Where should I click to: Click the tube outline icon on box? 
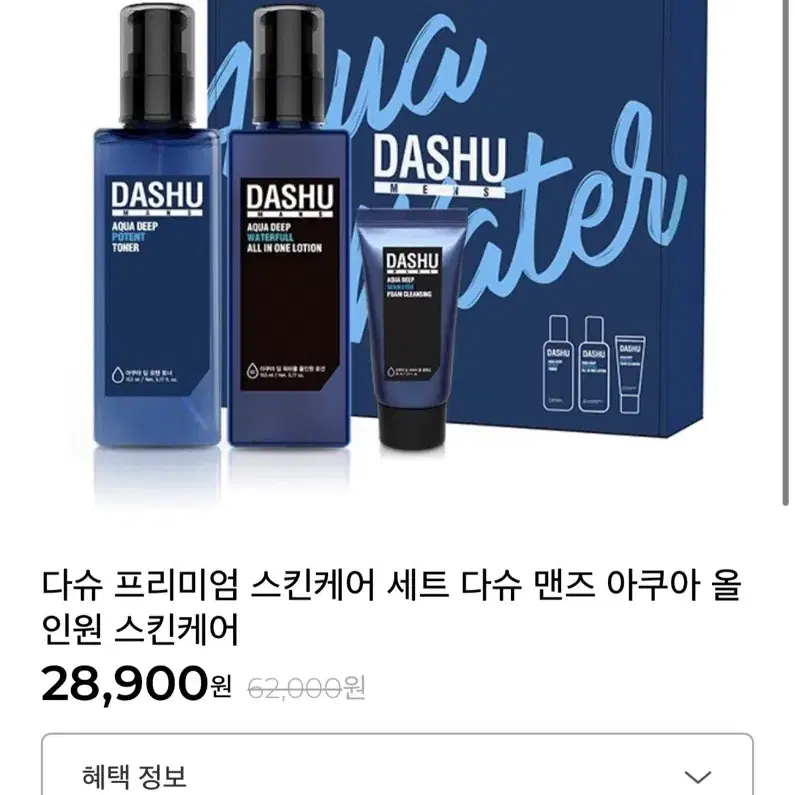point(630,375)
